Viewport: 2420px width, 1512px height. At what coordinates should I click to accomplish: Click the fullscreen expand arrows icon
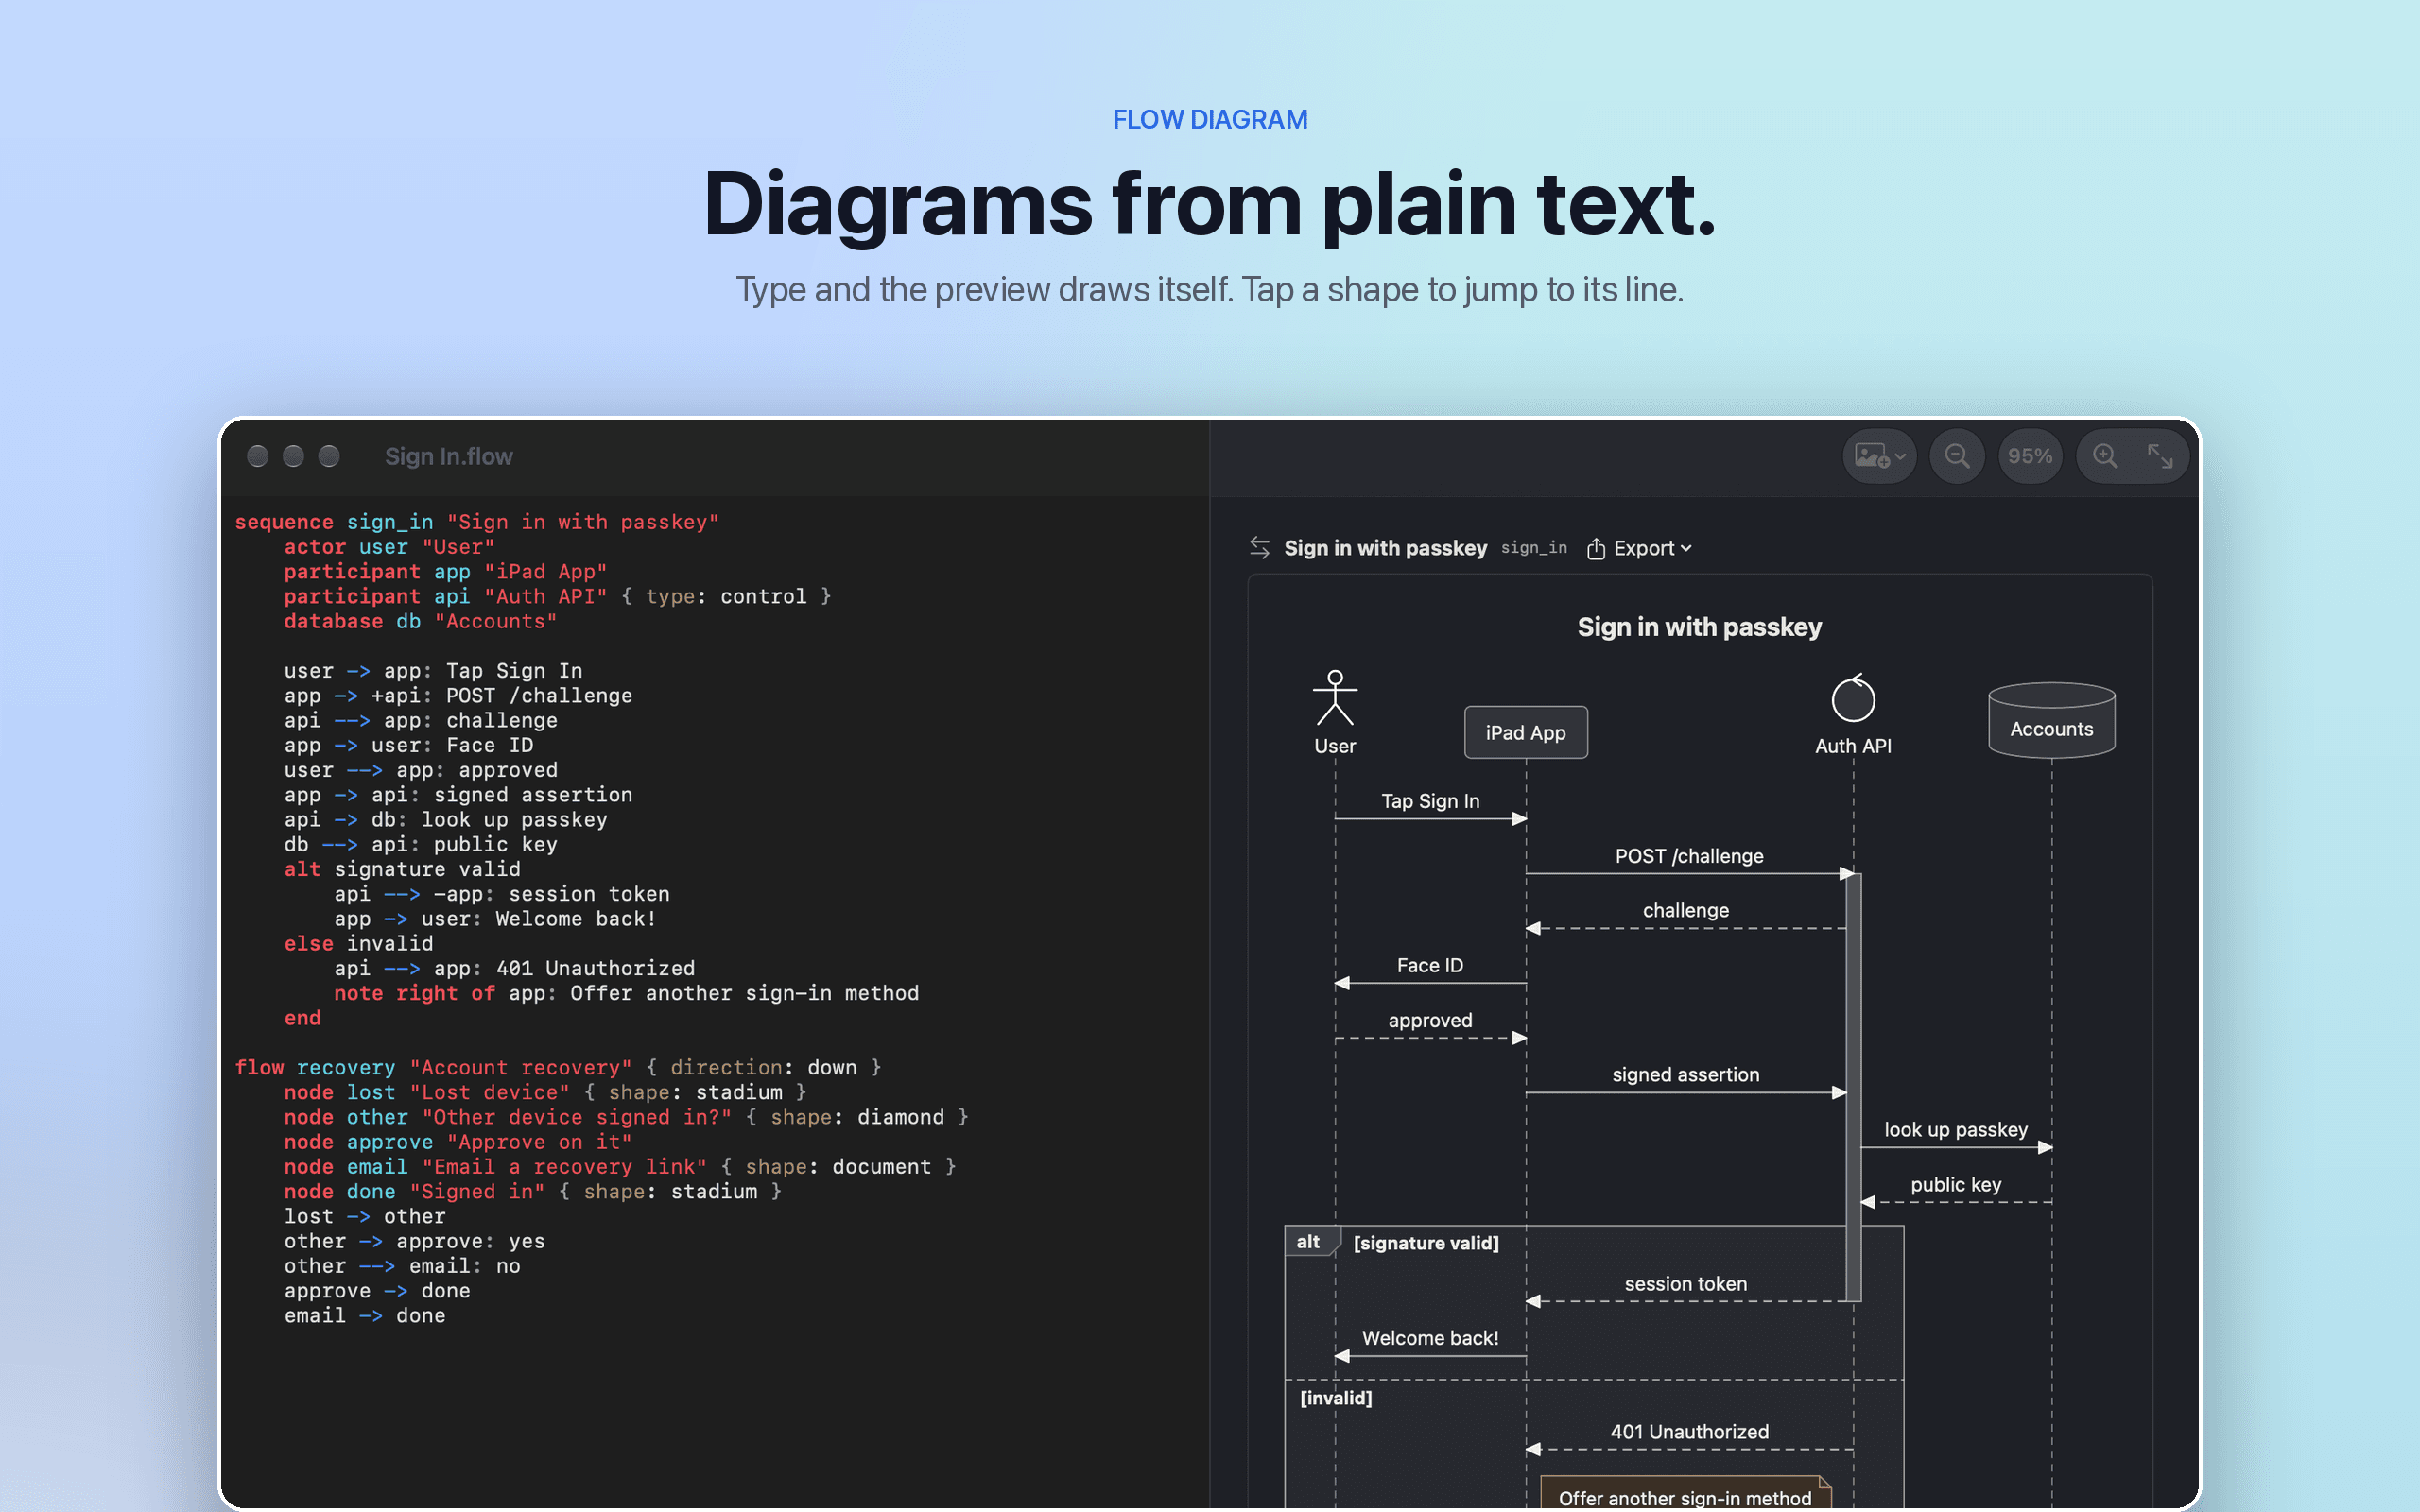(x=2160, y=457)
